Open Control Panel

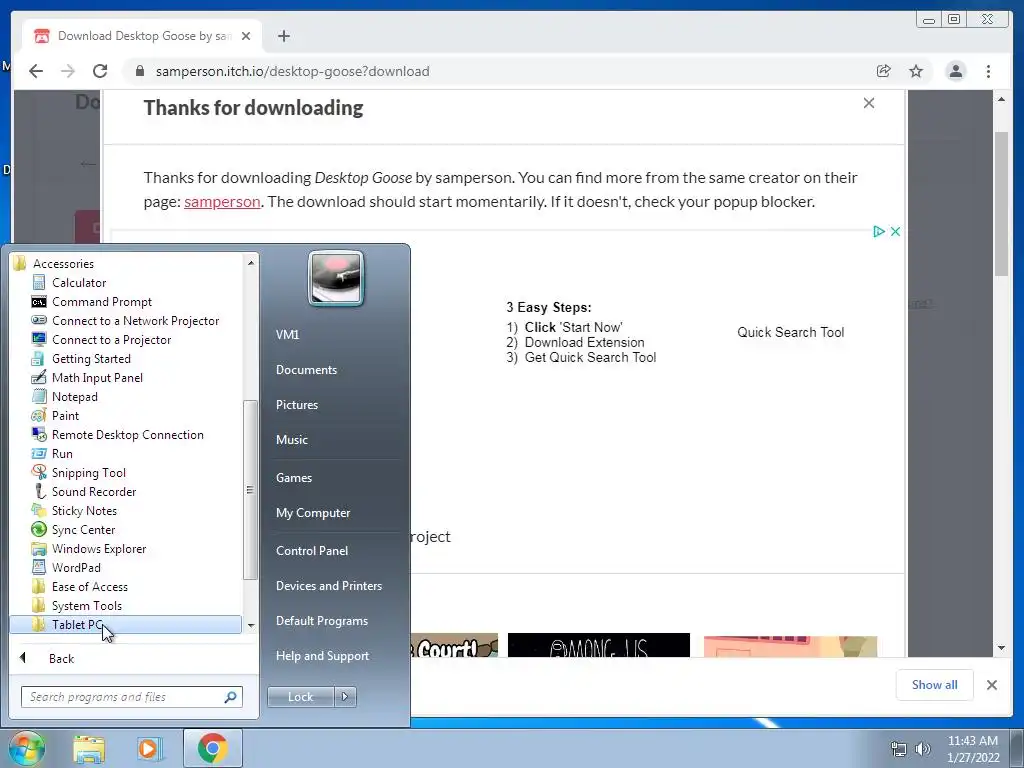(x=312, y=551)
